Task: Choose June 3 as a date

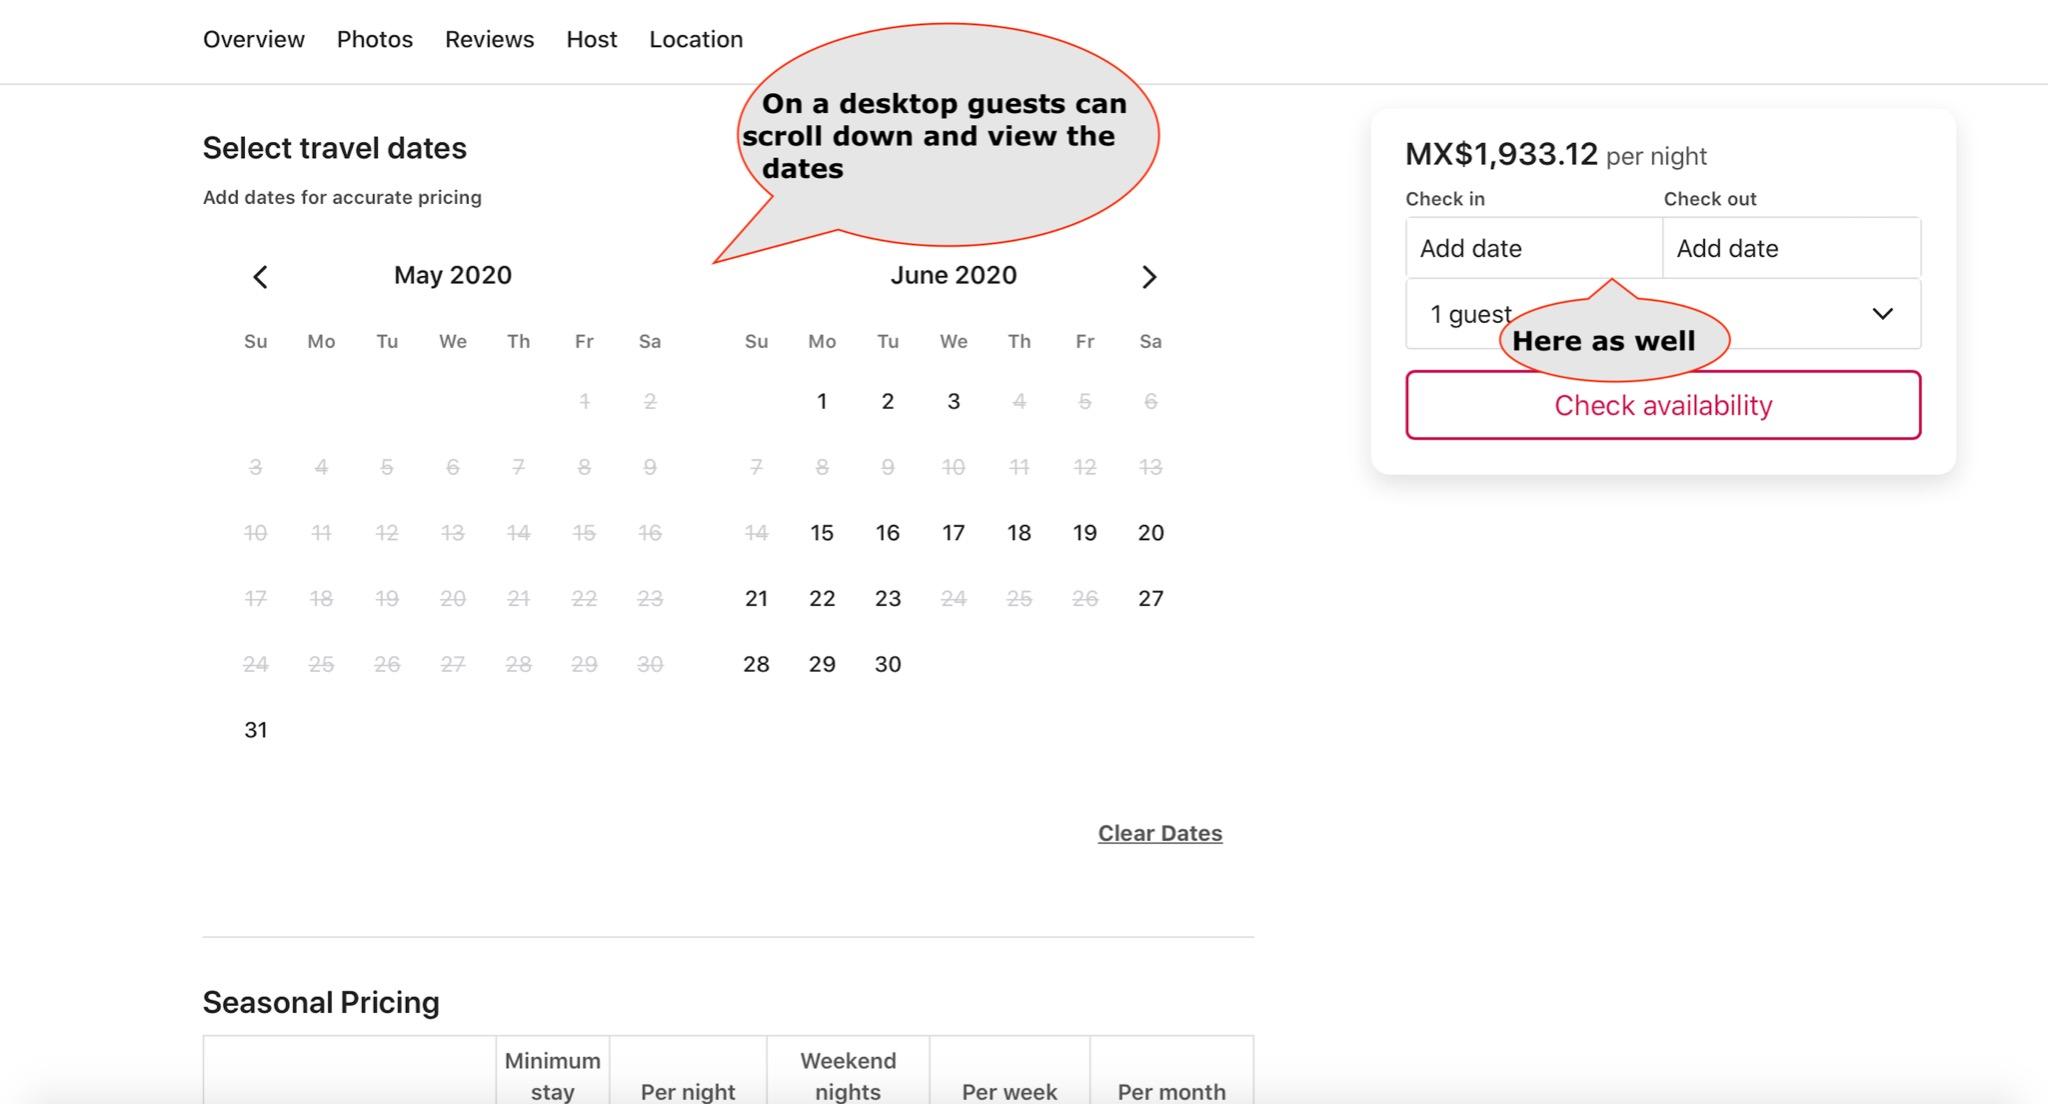Action: pos(953,402)
